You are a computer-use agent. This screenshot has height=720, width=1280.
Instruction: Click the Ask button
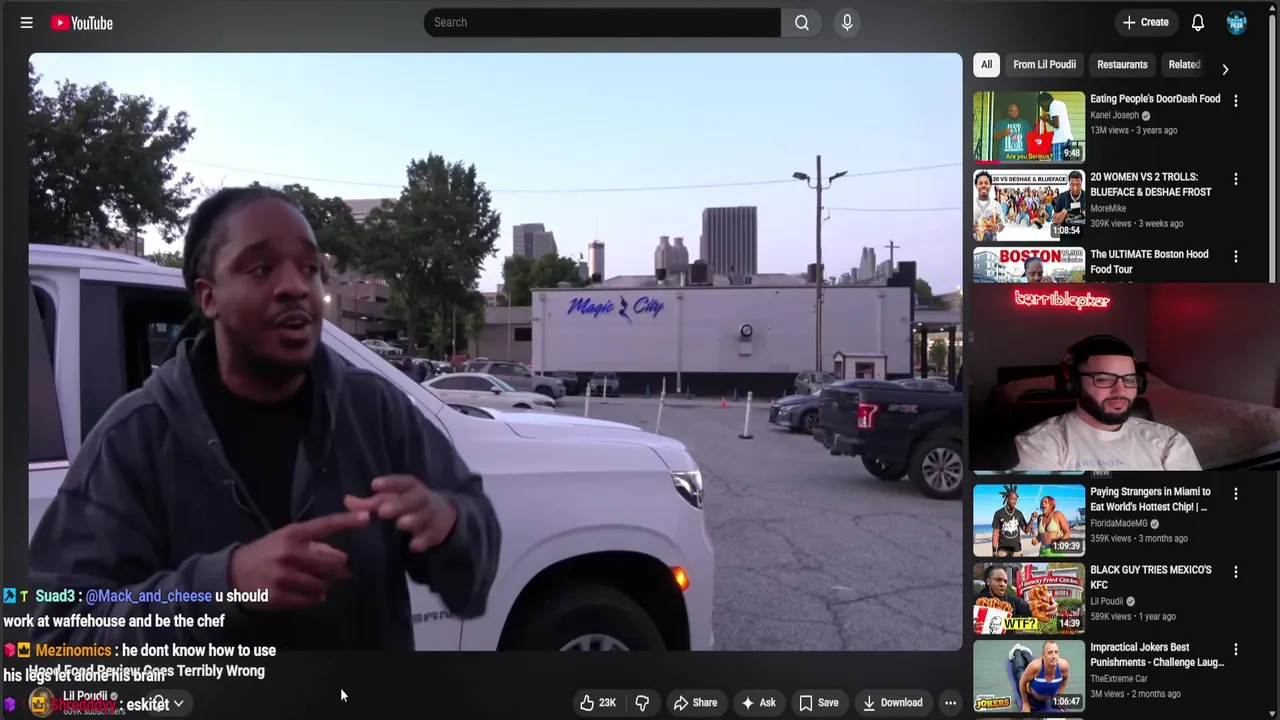click(x=758, y=702)
